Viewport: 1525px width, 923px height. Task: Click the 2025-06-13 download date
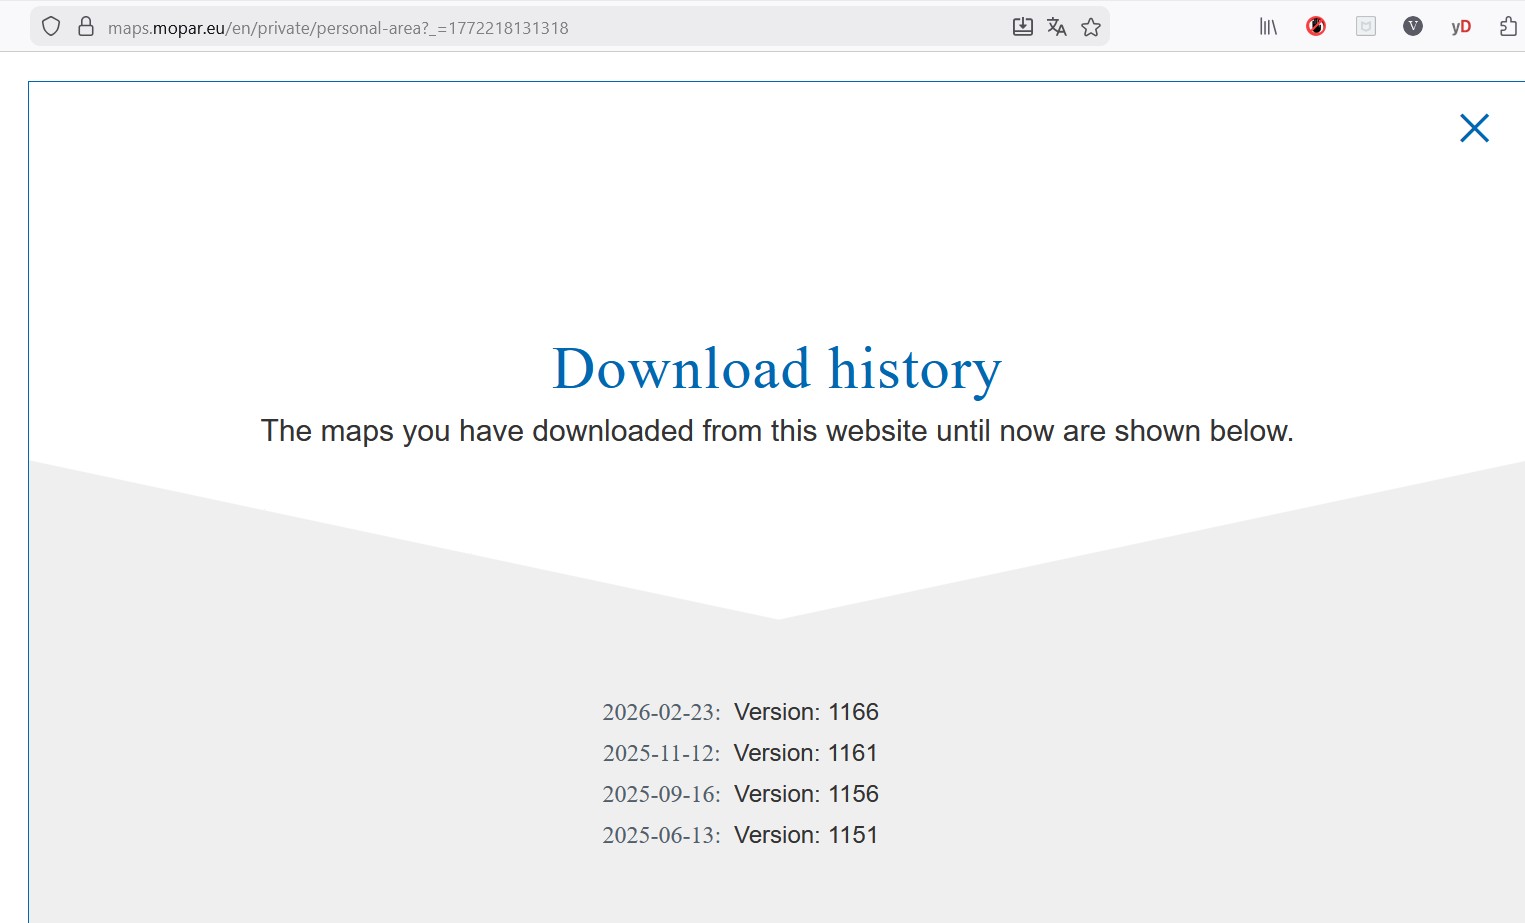pyautogui.click(x=661, y=835)
